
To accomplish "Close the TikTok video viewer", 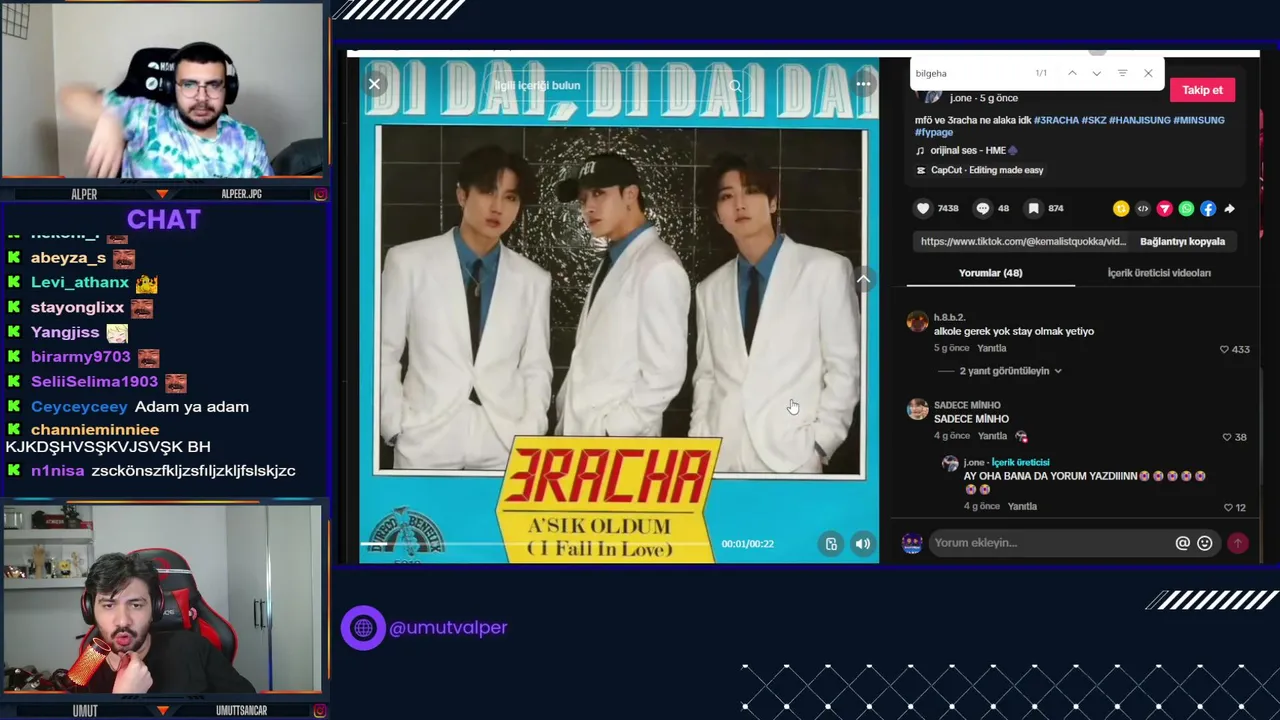I will click(374, 85).
